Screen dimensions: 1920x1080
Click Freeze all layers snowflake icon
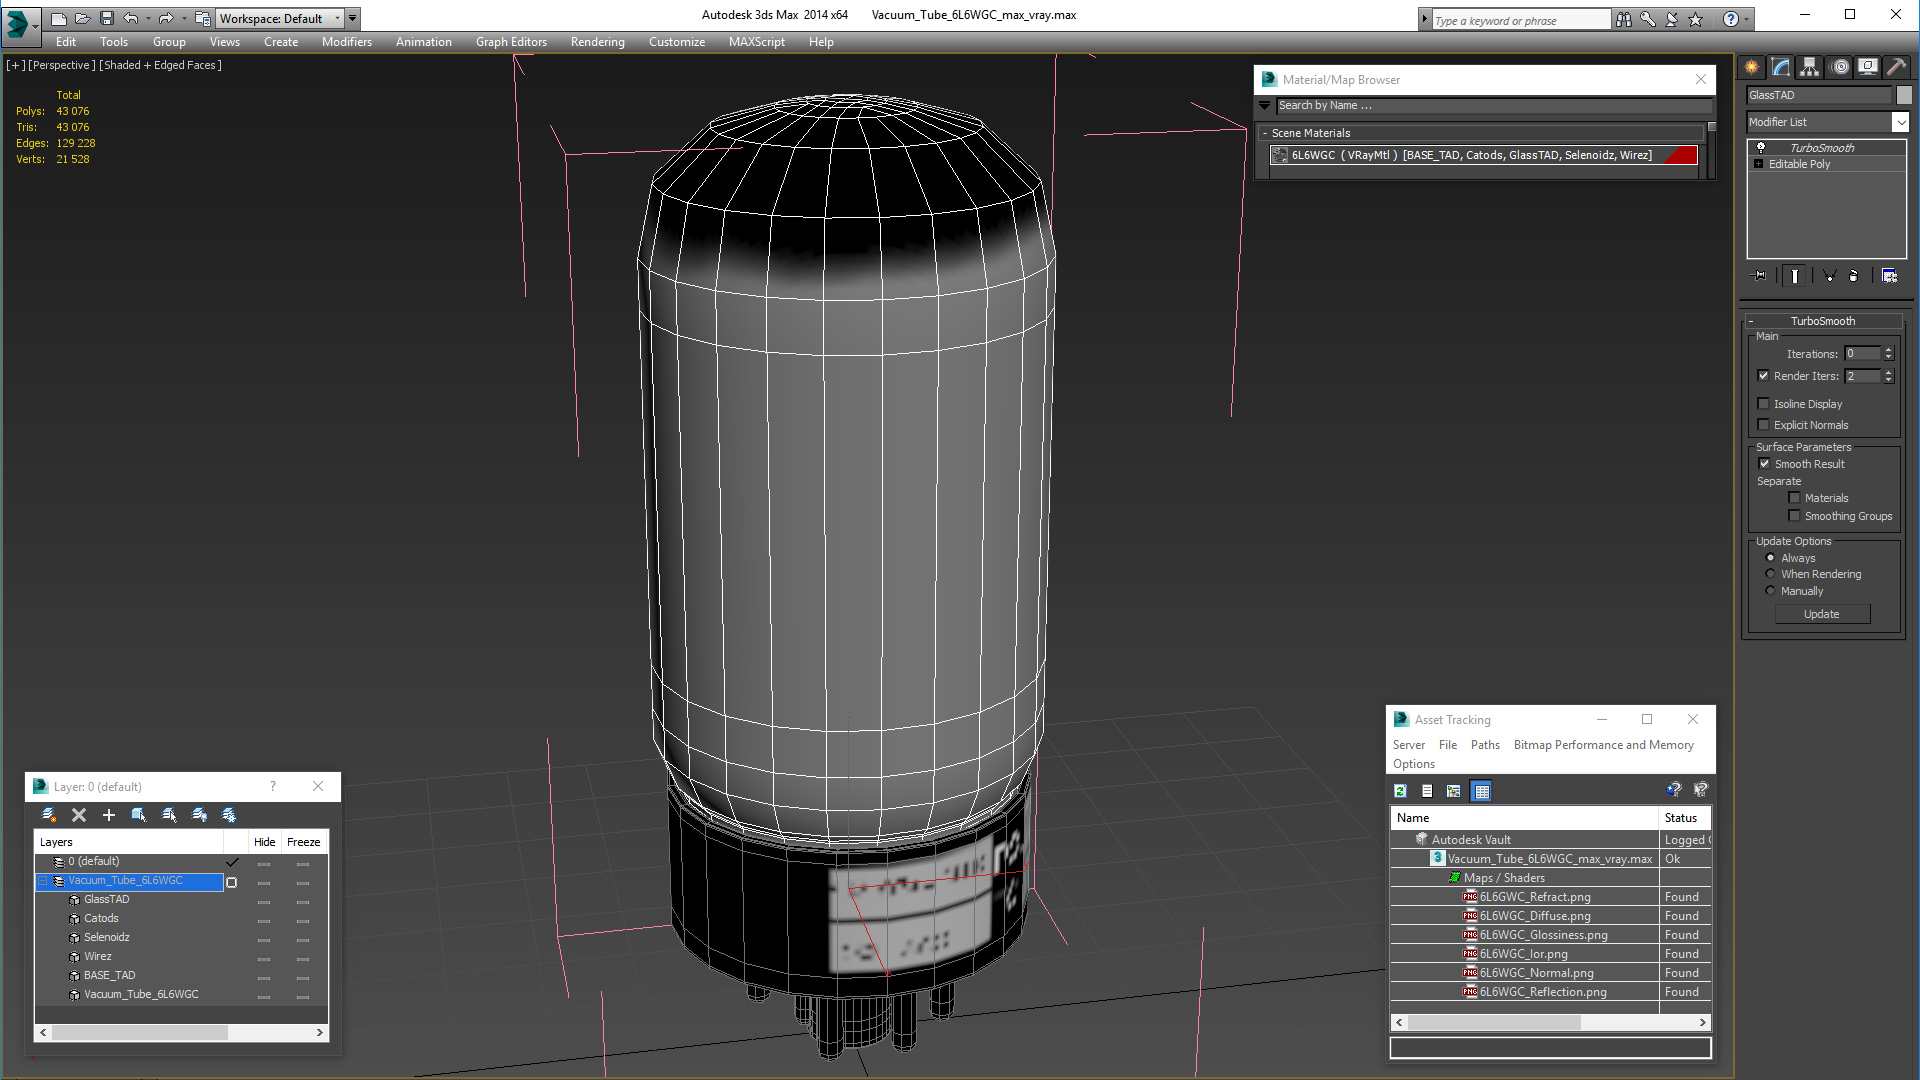(x=229, y=815)
